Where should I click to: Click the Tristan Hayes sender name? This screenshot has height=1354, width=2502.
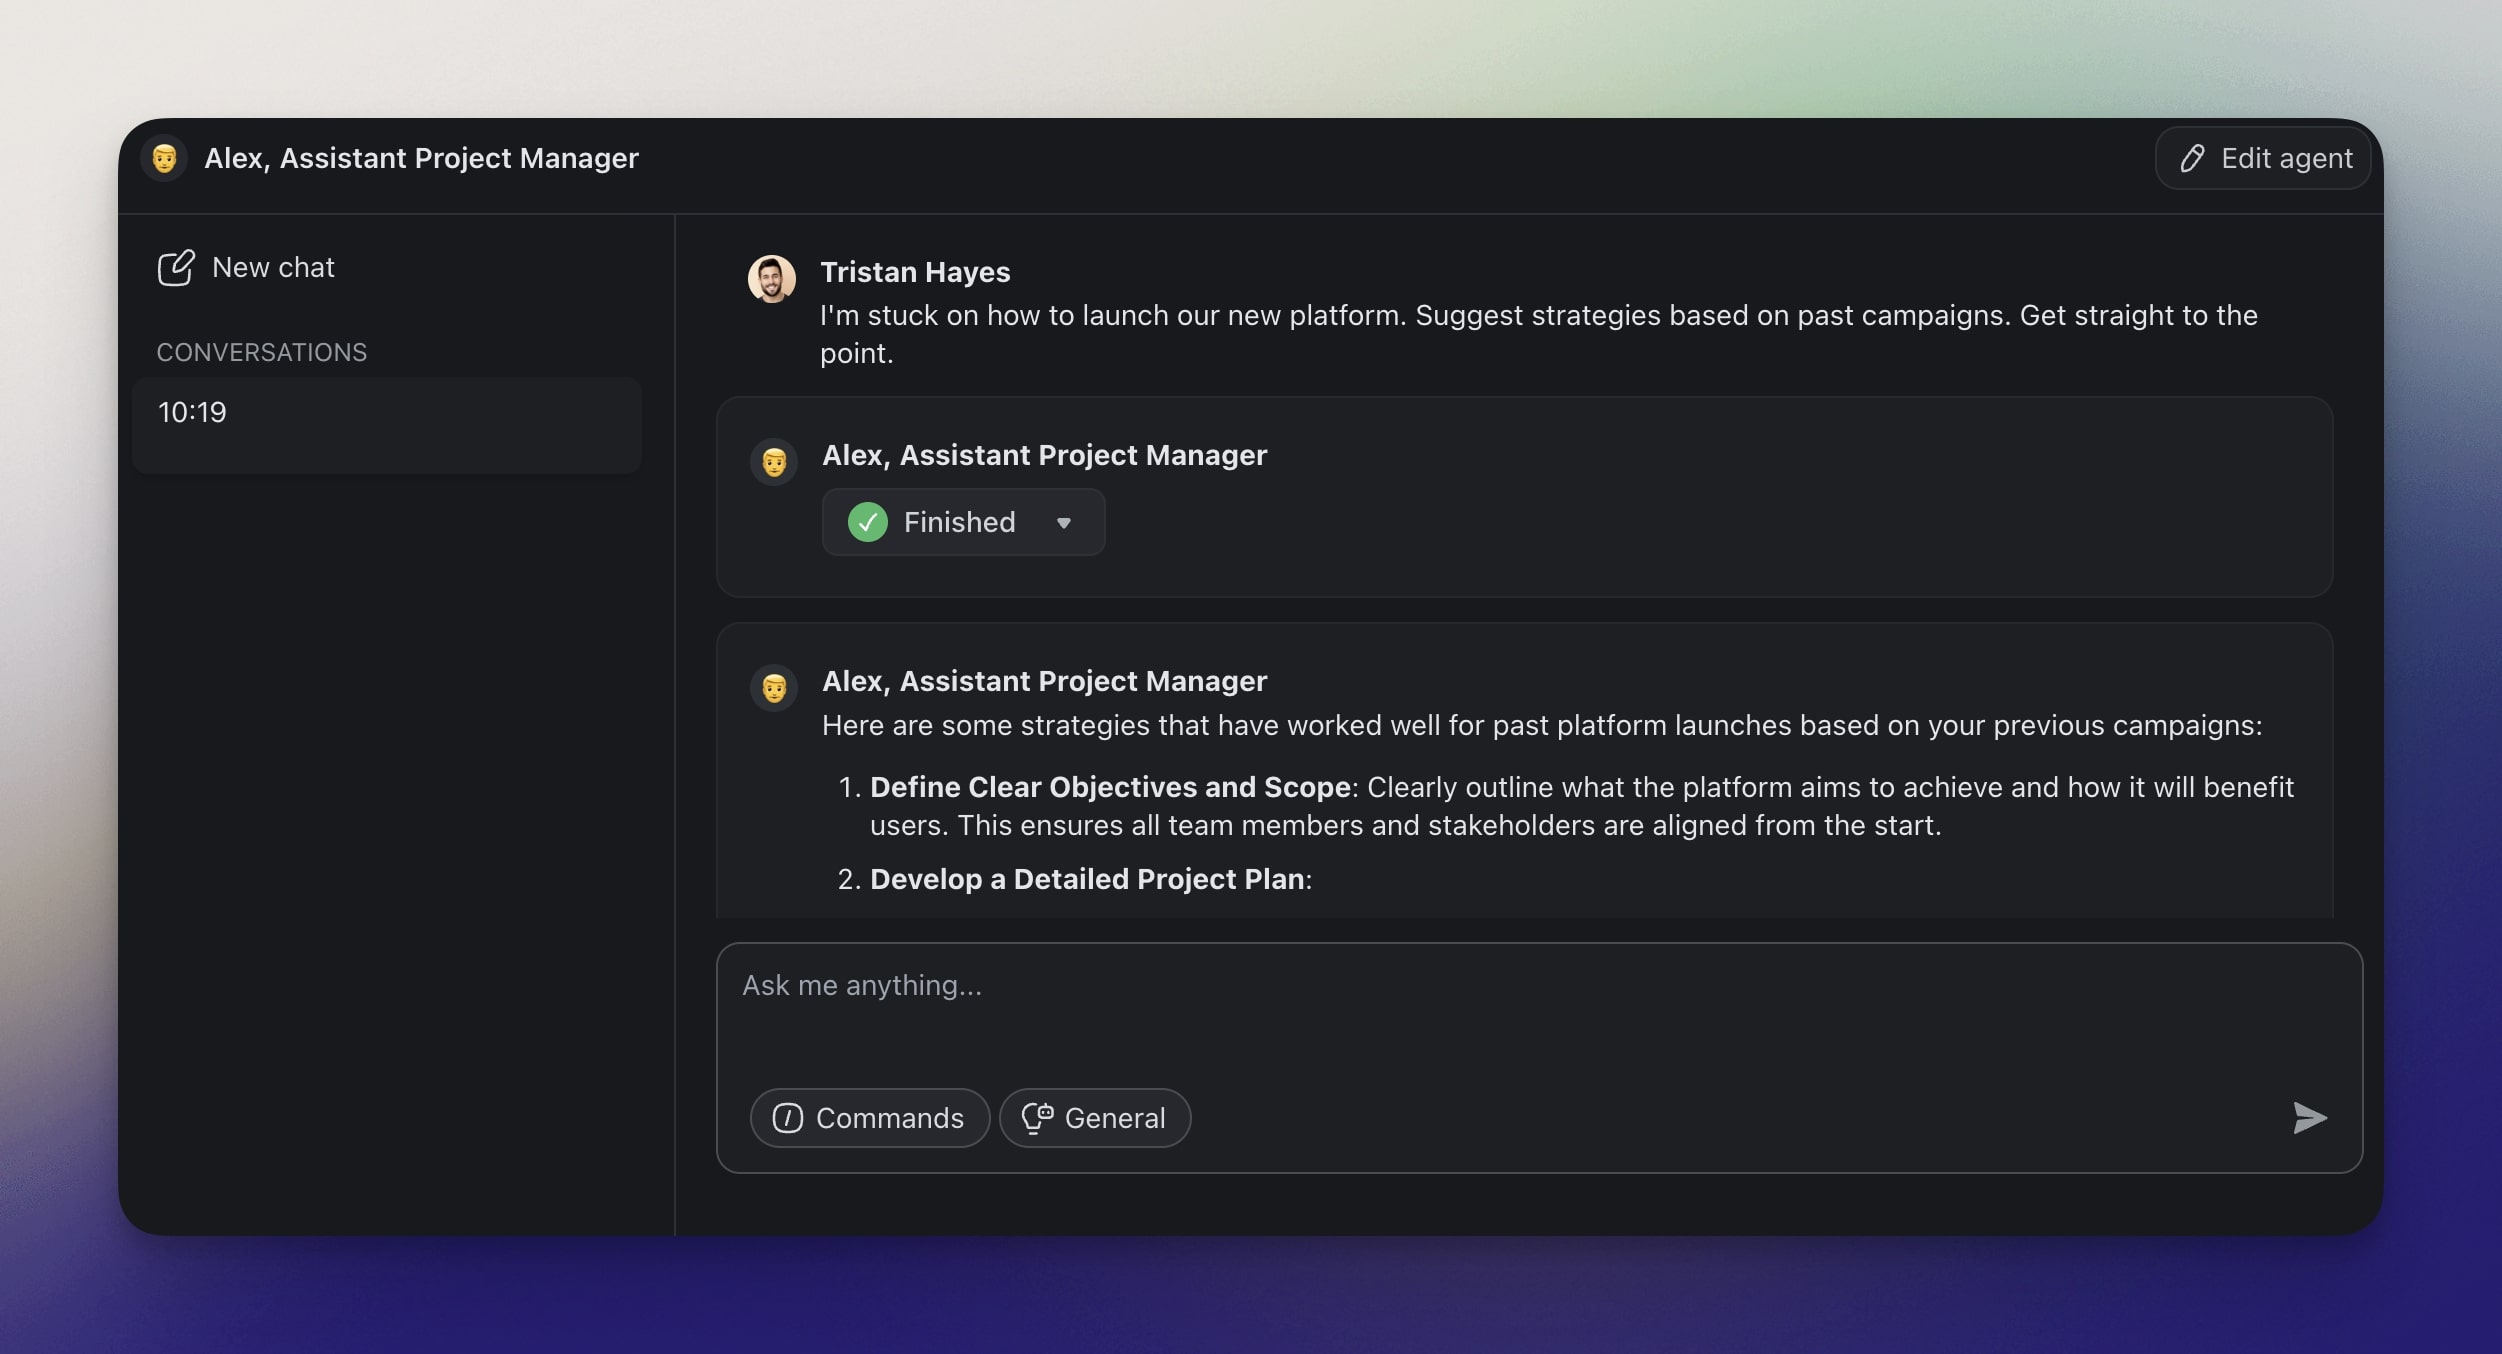(x=915, y=272)
